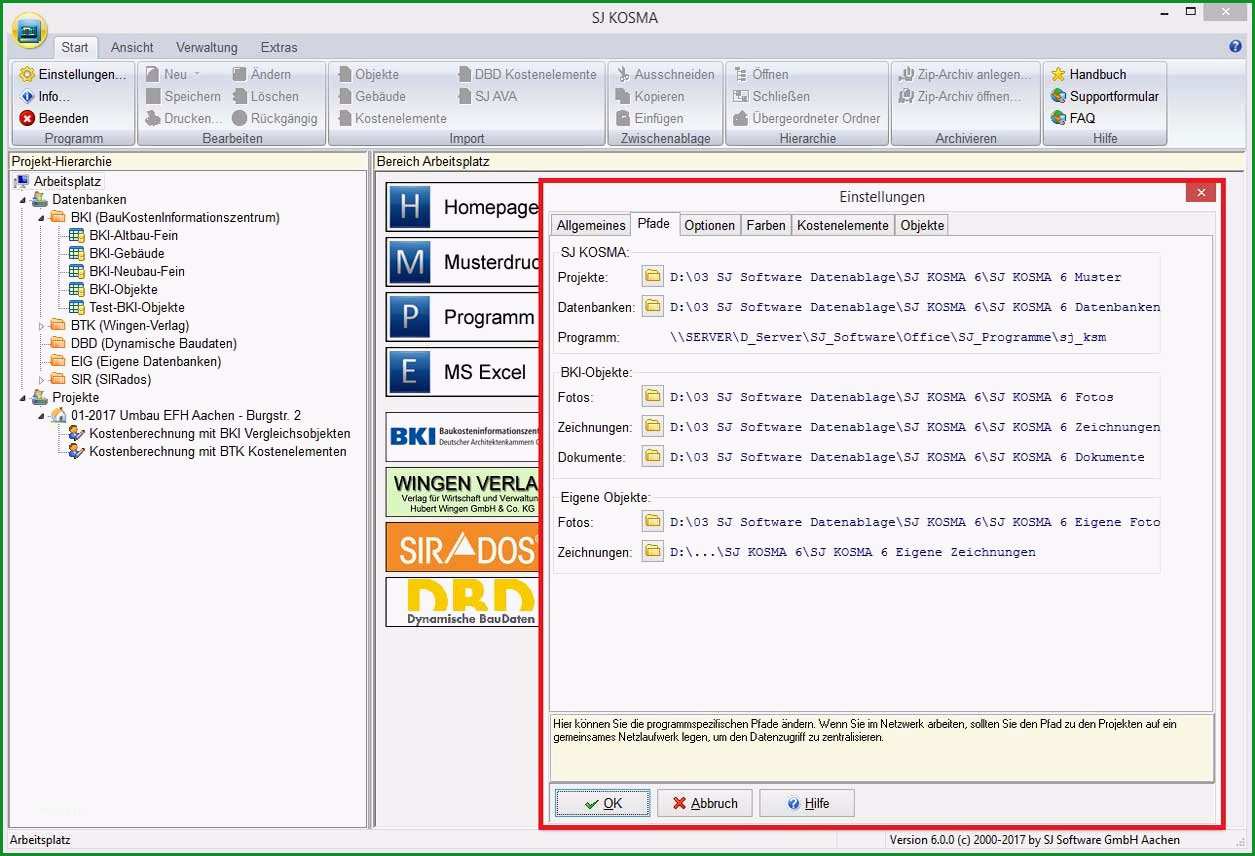Click the SIRADOS orange logo

pos(463,547)
